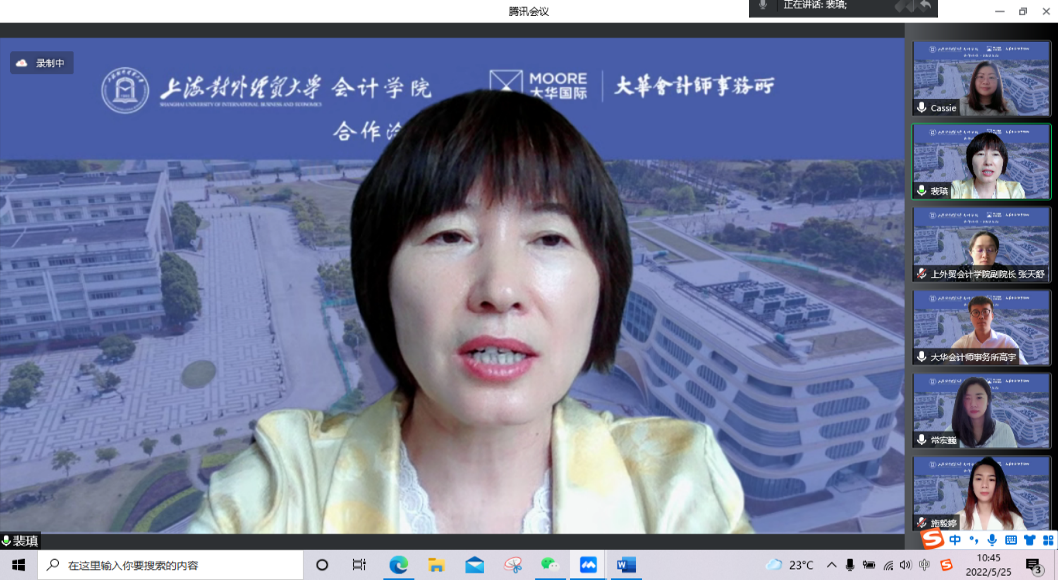Image resolution: width=1058 pixels, height=580 pixels.
Task: Open File Explorer from the taskbar
Action: [x=436, y=565]
